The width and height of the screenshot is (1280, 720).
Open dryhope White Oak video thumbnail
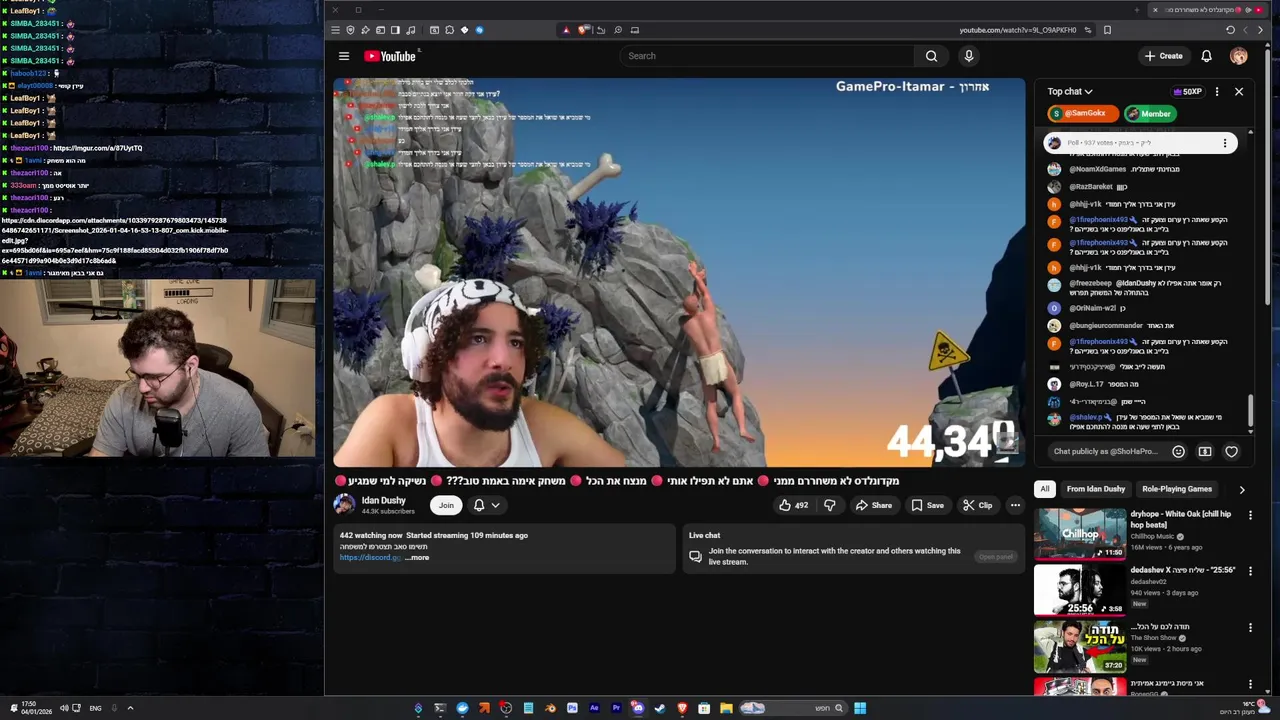click(x=1080, y=534)
